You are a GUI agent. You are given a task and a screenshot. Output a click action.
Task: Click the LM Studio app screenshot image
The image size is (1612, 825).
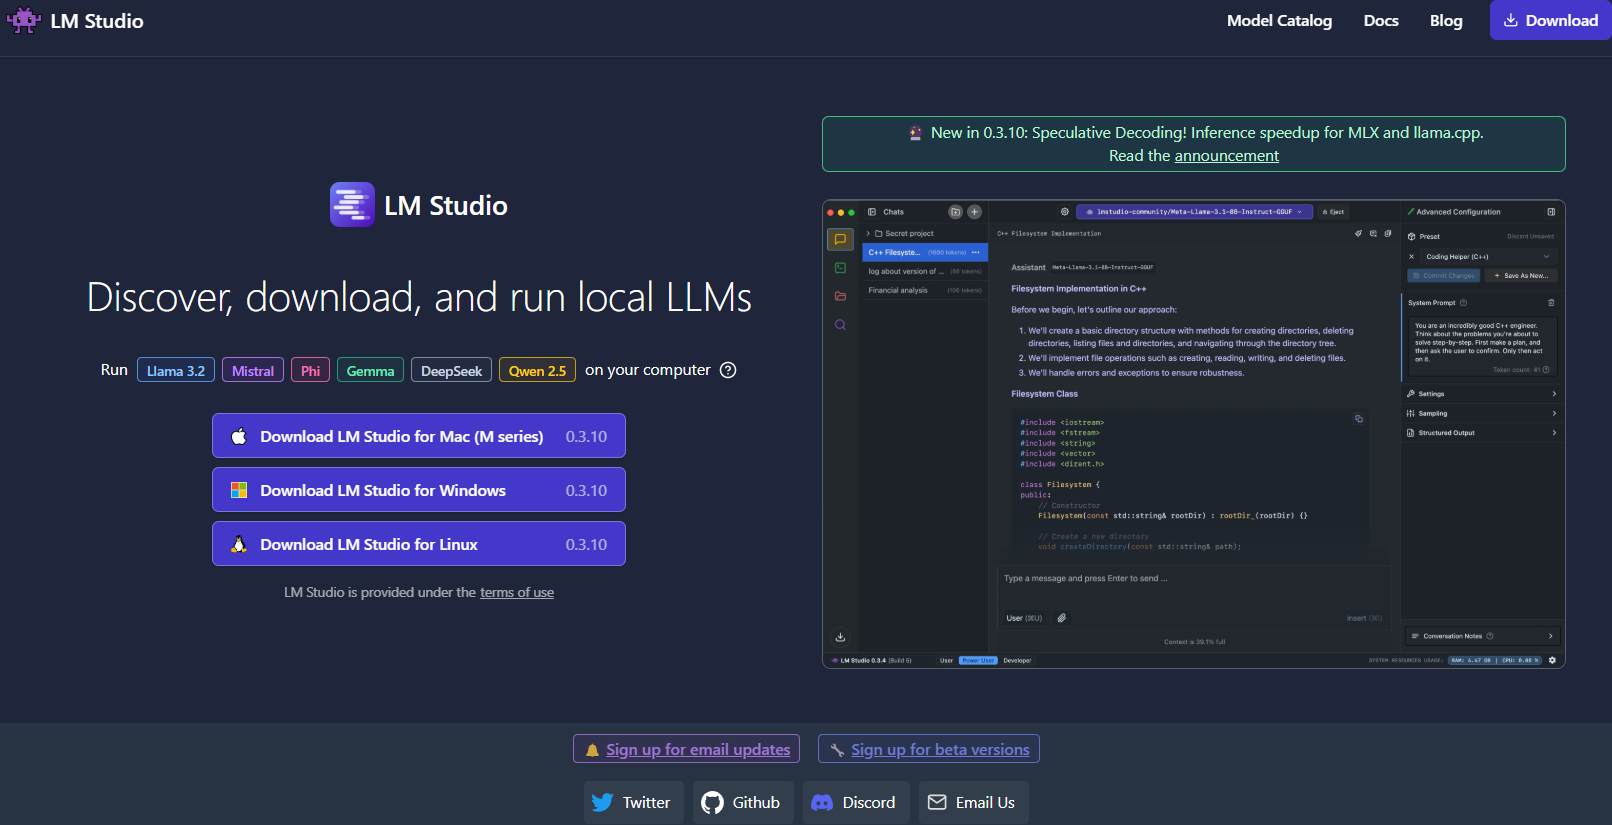coord(1194,434)
